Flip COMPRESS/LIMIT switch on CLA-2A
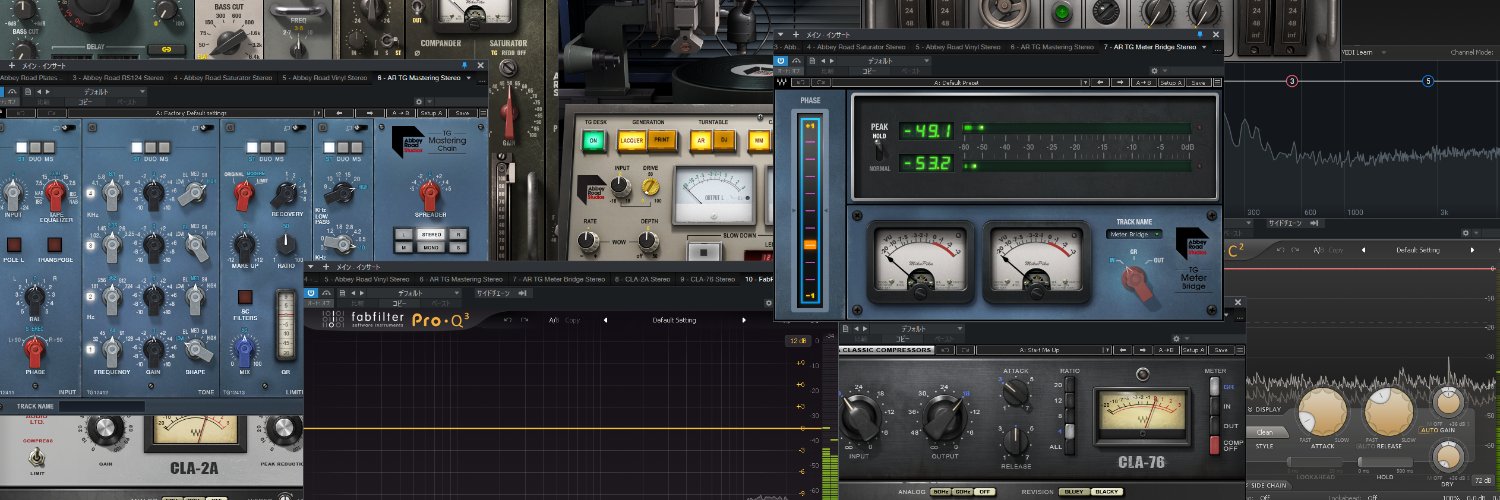The width and height of the screenshot is (1500, 500). point(36,458)
